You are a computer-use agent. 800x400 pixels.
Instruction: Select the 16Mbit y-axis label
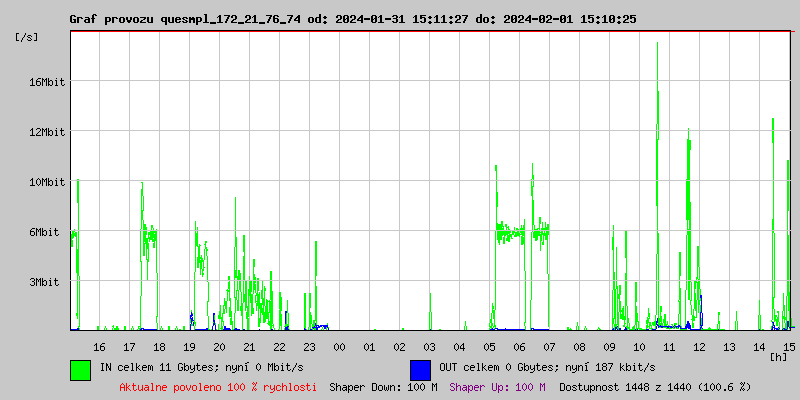(47, 81)
